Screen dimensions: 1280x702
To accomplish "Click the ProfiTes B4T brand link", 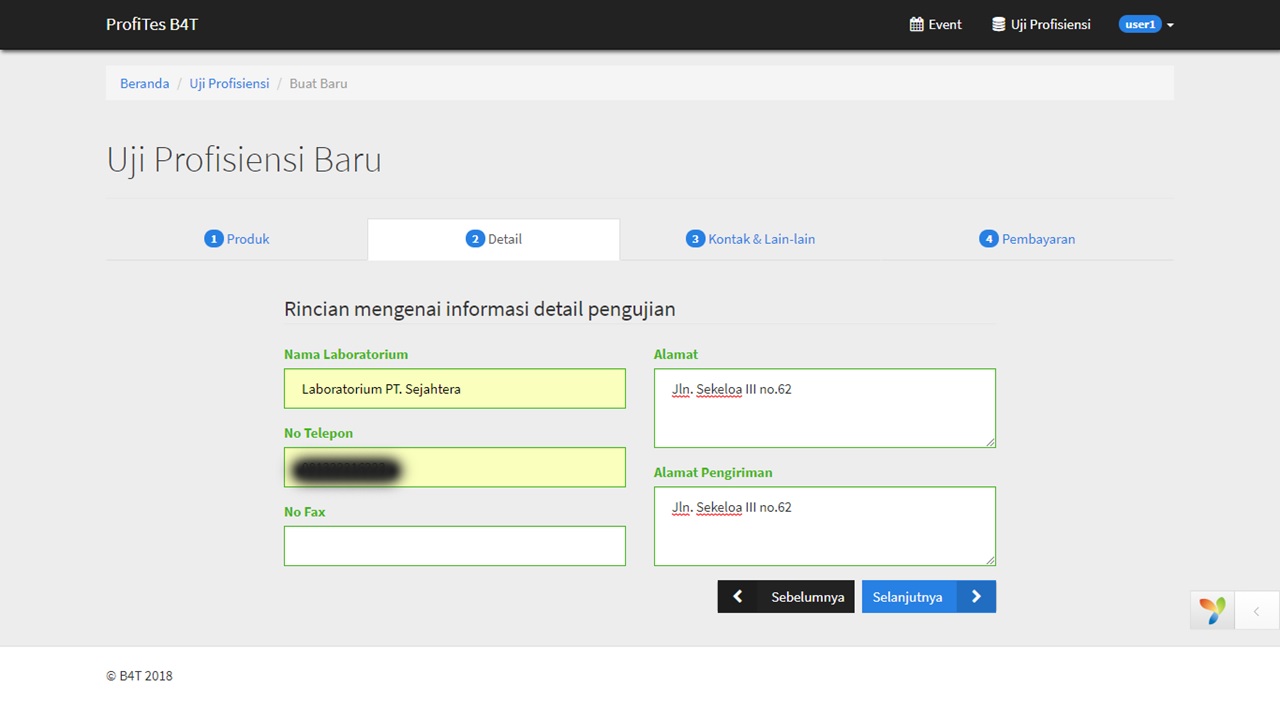I will (x=152, y=24).
